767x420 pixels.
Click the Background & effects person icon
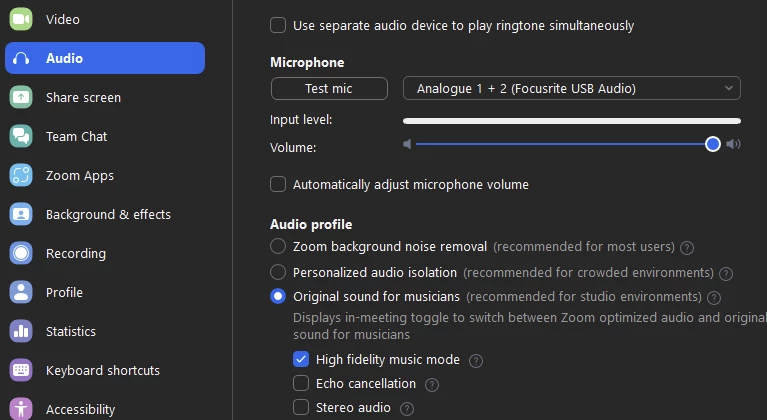pos(21,214)
